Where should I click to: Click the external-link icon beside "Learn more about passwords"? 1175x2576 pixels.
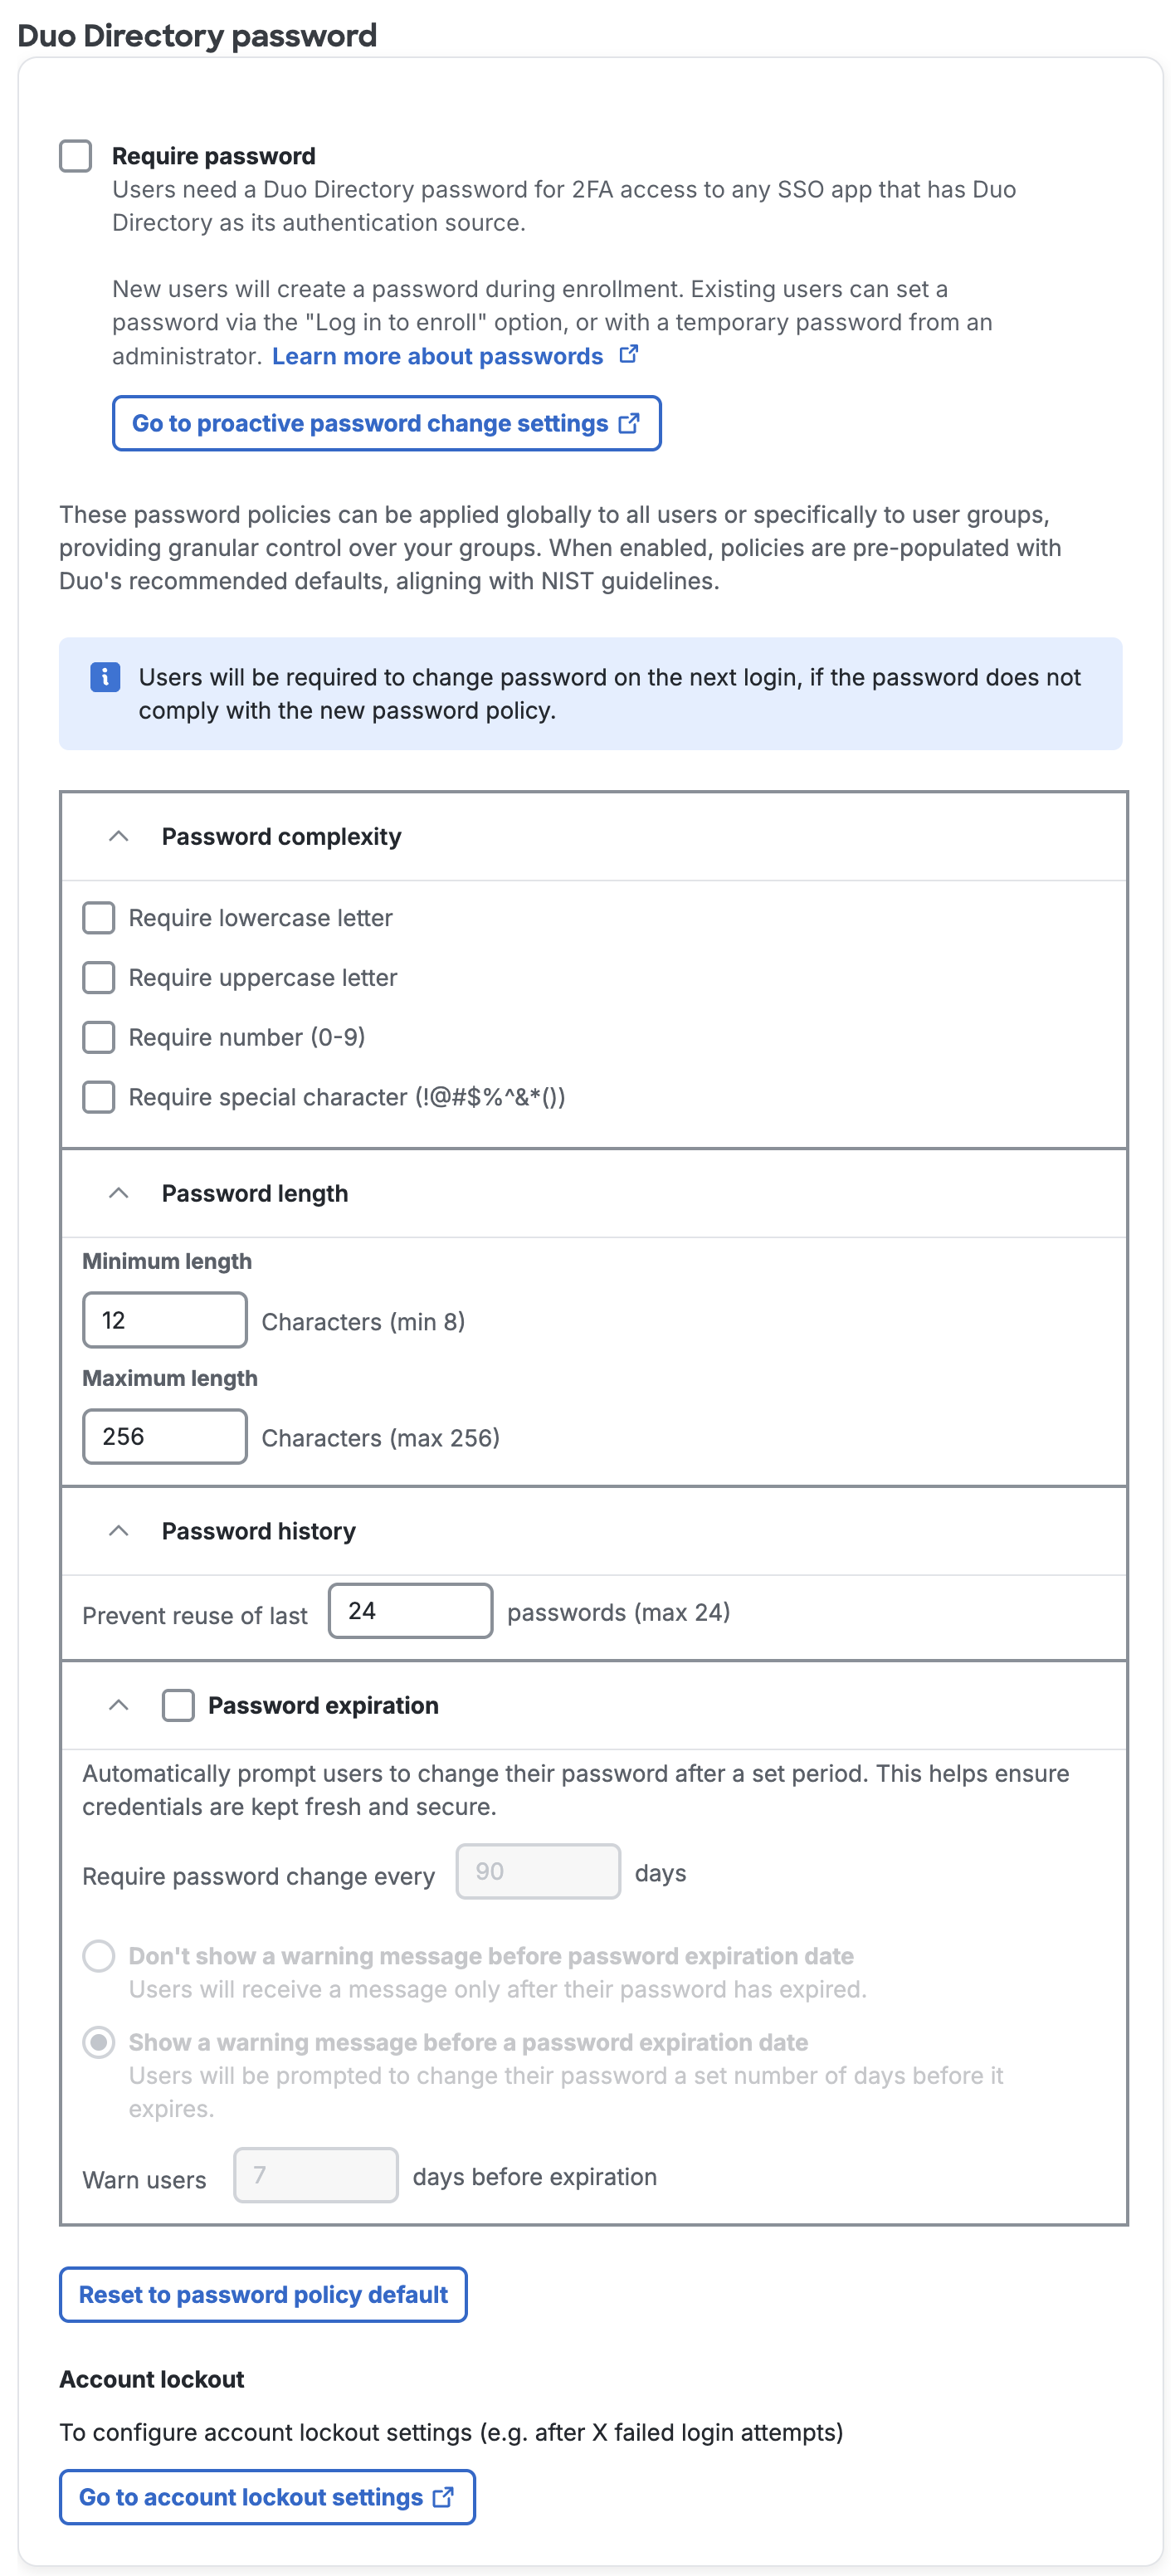coord(629,354)
